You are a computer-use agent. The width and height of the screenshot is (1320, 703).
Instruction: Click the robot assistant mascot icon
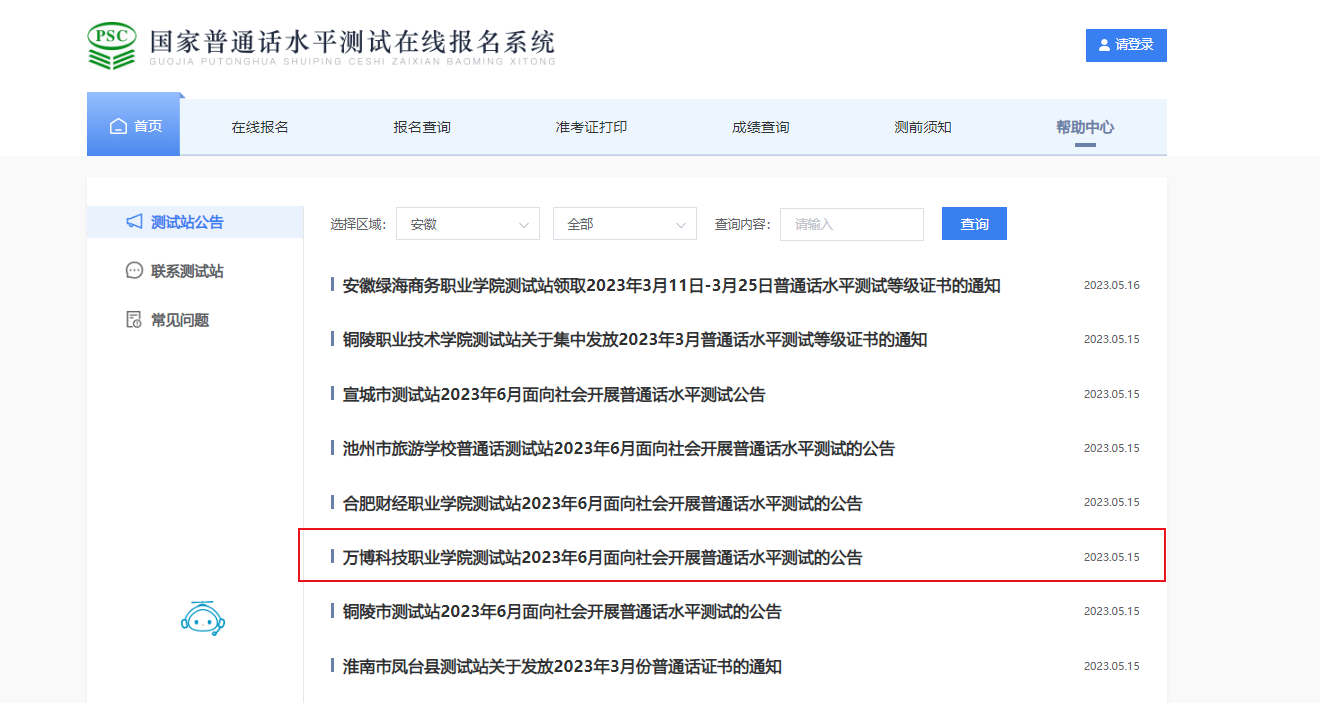pos(203,618)
